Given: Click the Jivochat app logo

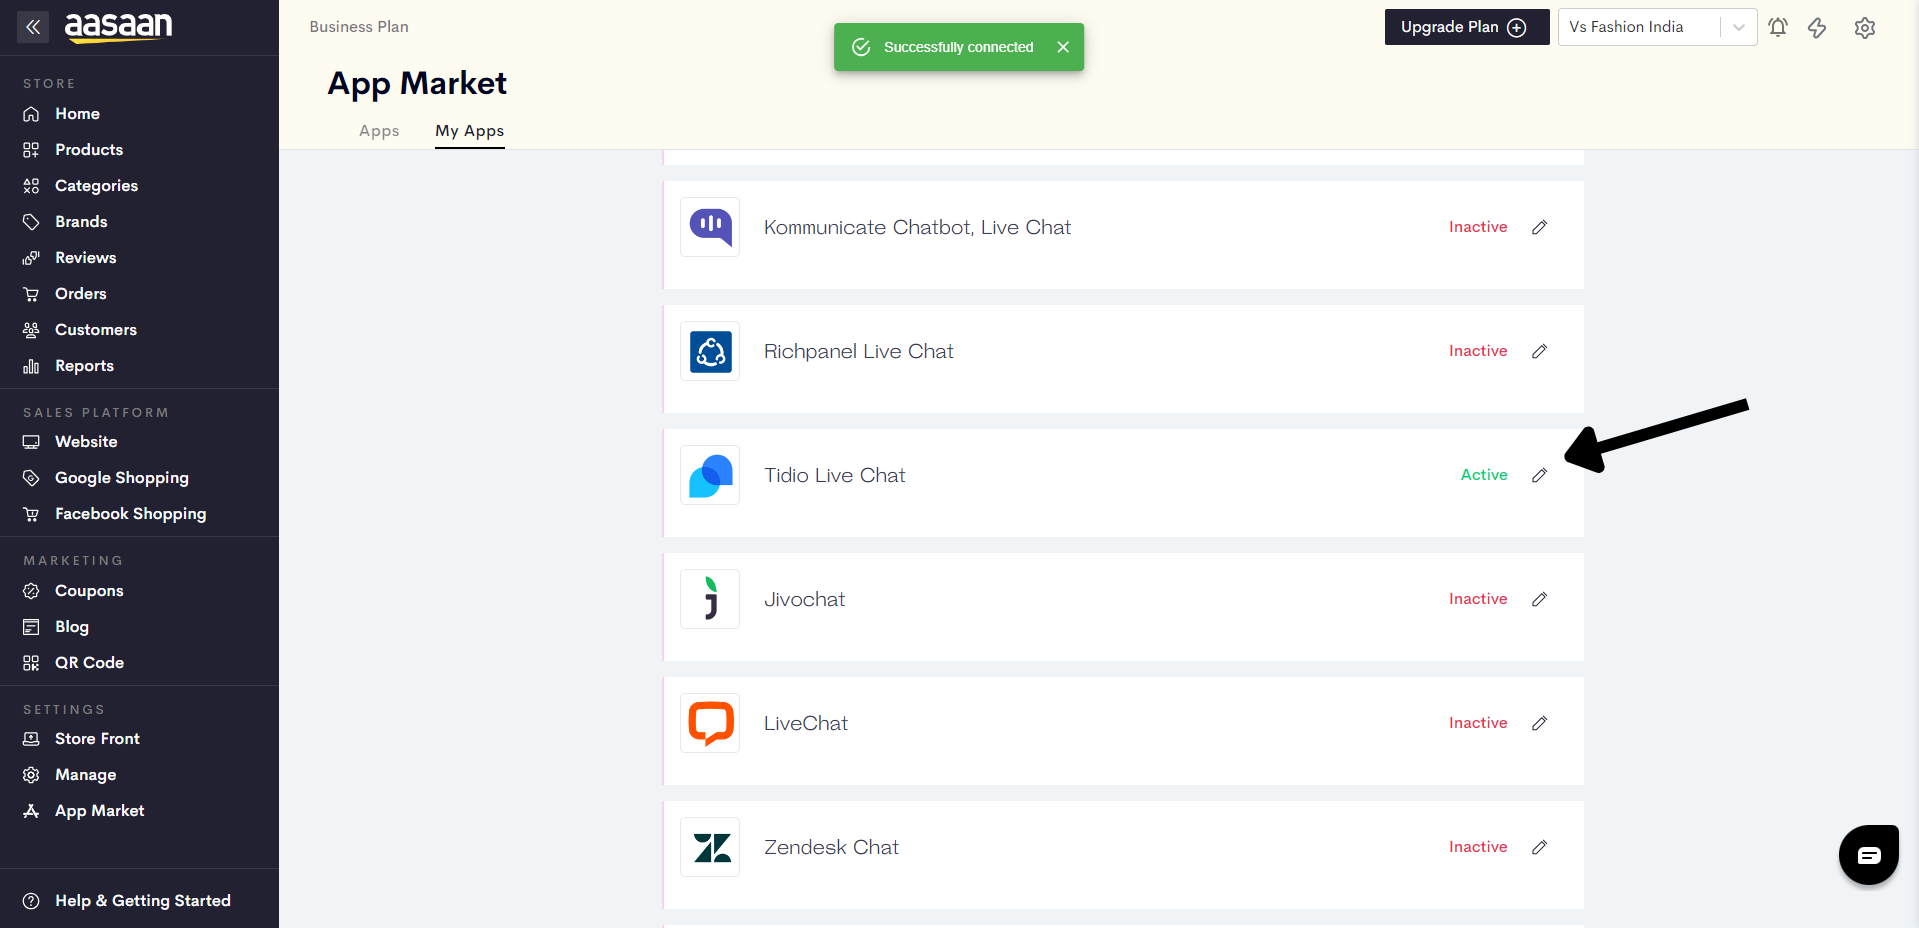Looking at the screenshot, I should (x=710, y=599).
